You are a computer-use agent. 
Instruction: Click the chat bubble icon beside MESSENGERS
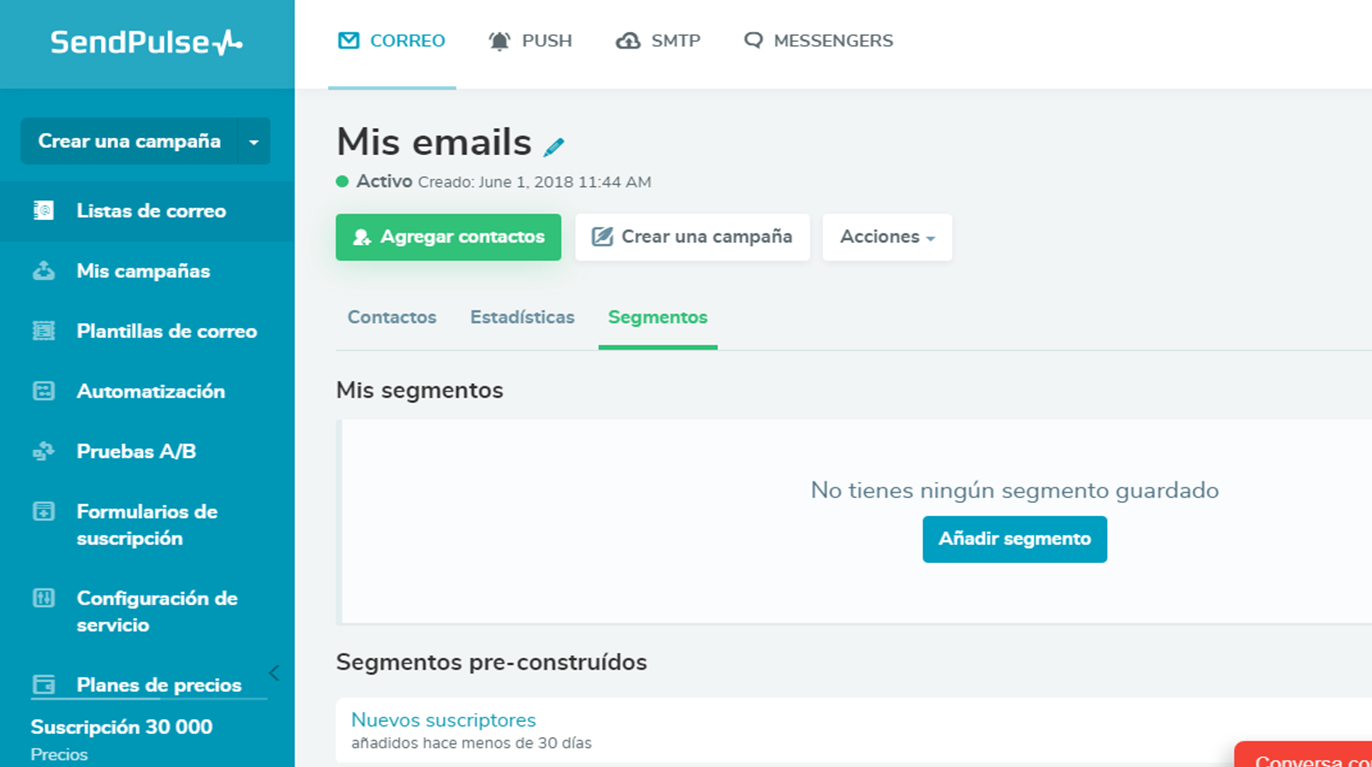[753, 41]
